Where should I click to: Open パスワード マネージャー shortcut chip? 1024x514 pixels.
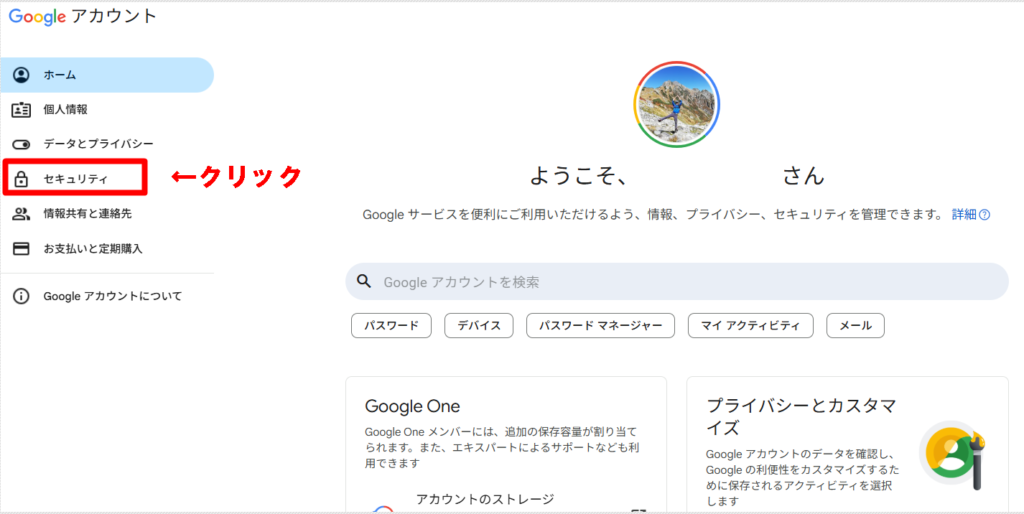600,326
